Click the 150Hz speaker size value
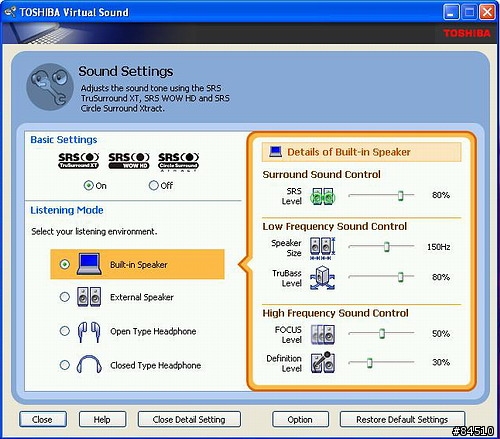The image size is (500, 439). click(439, 247)
